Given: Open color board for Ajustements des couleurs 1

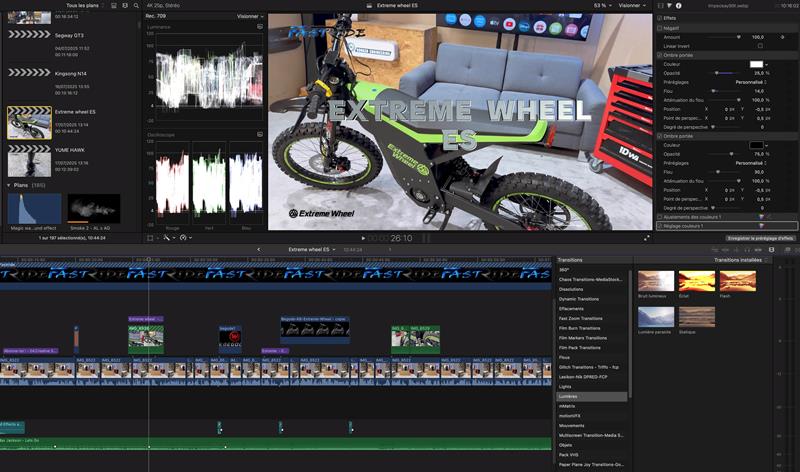Looking at the screenshot, I should [x=761, y=217].
